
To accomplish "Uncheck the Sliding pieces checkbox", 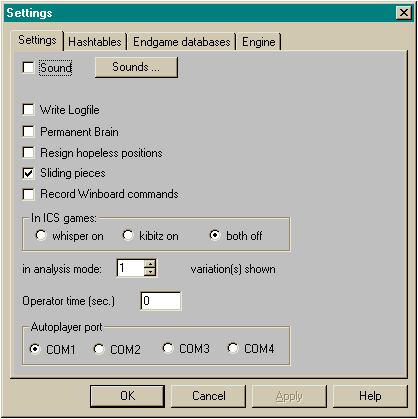I will [28, 173].
